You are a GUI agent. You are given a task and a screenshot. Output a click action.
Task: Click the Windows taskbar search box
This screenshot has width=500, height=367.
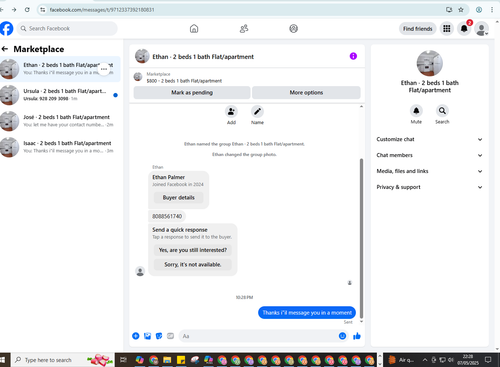(x=63, y=360)
